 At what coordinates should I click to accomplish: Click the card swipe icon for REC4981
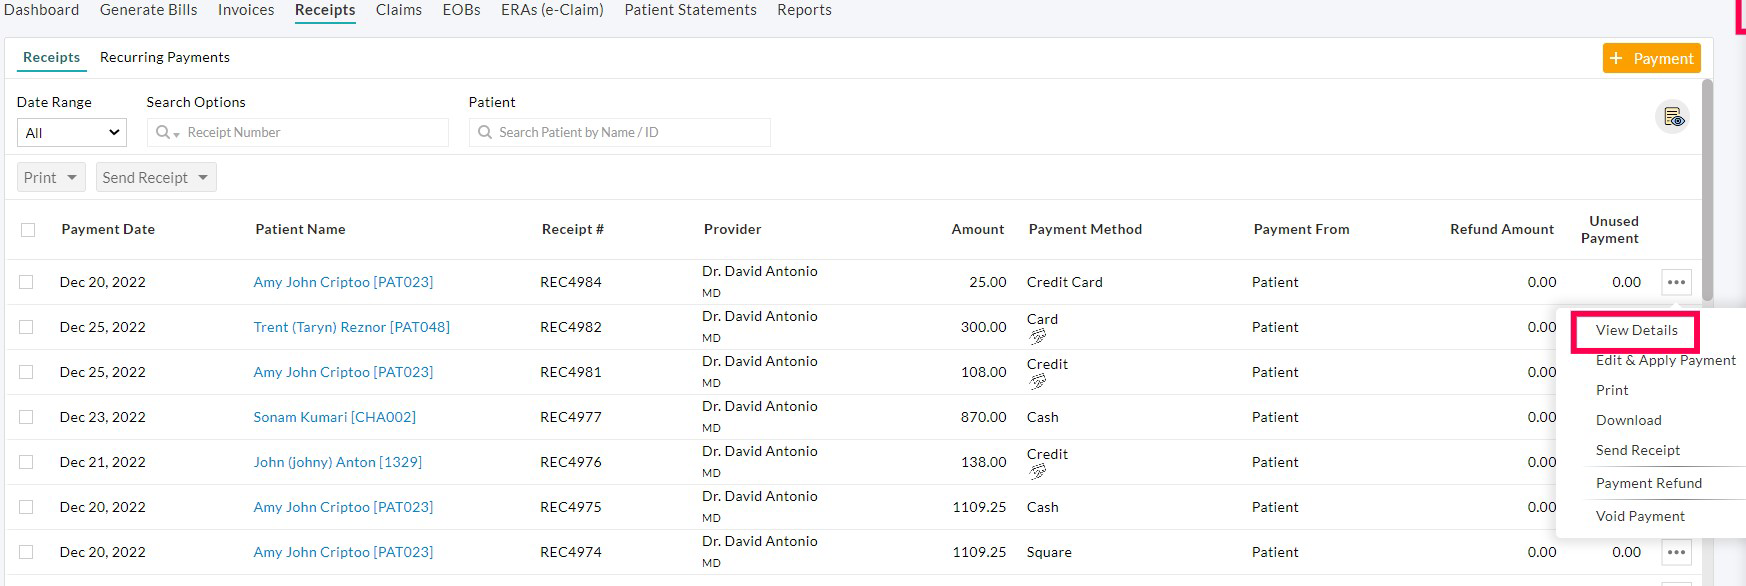click(1038, 382)
